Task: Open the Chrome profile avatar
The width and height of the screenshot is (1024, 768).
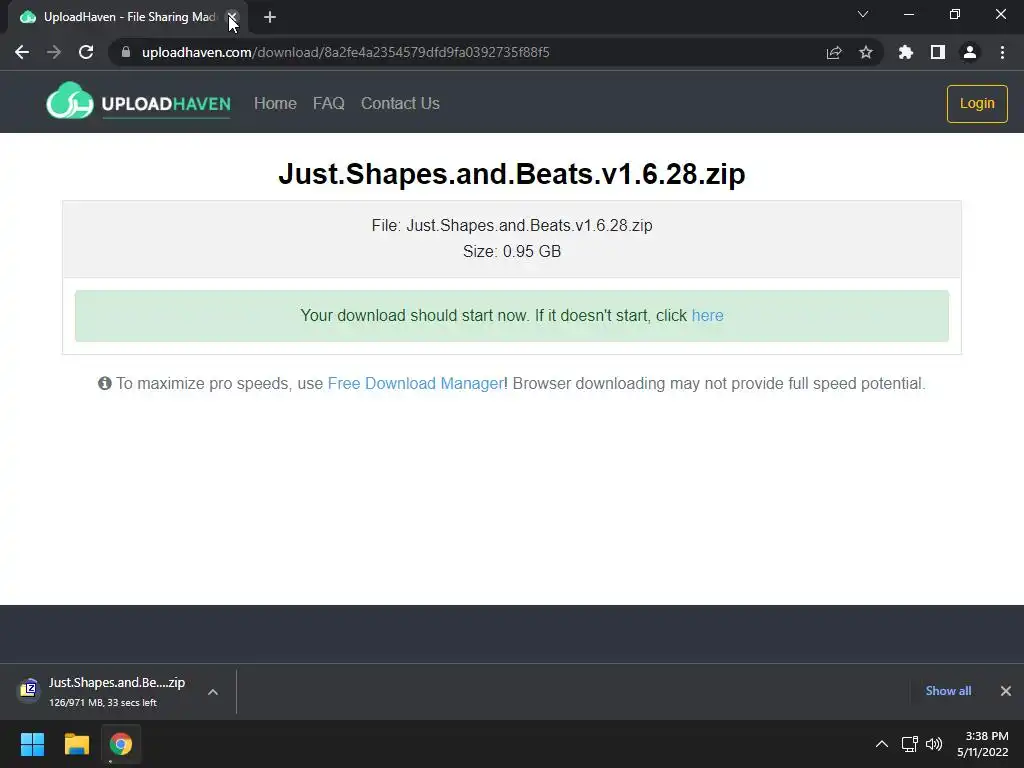Action: tap(970, 52)
